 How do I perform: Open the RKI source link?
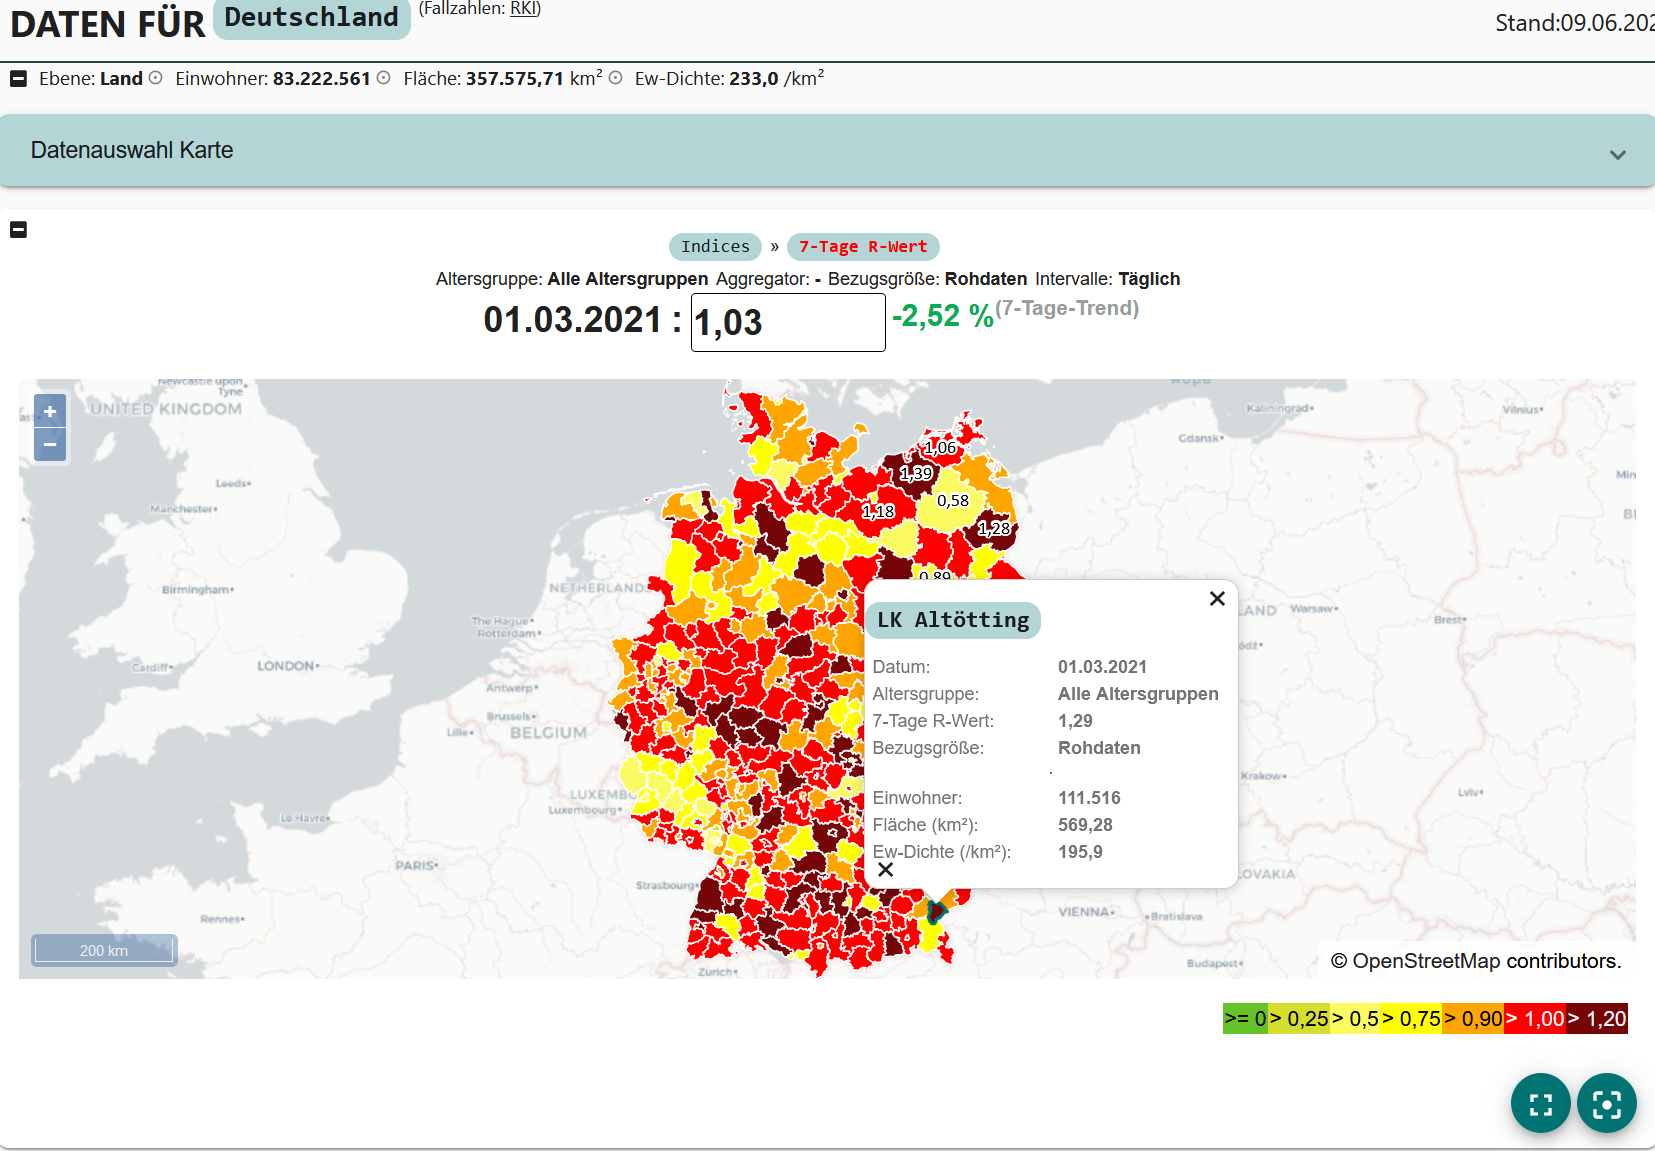524,9
